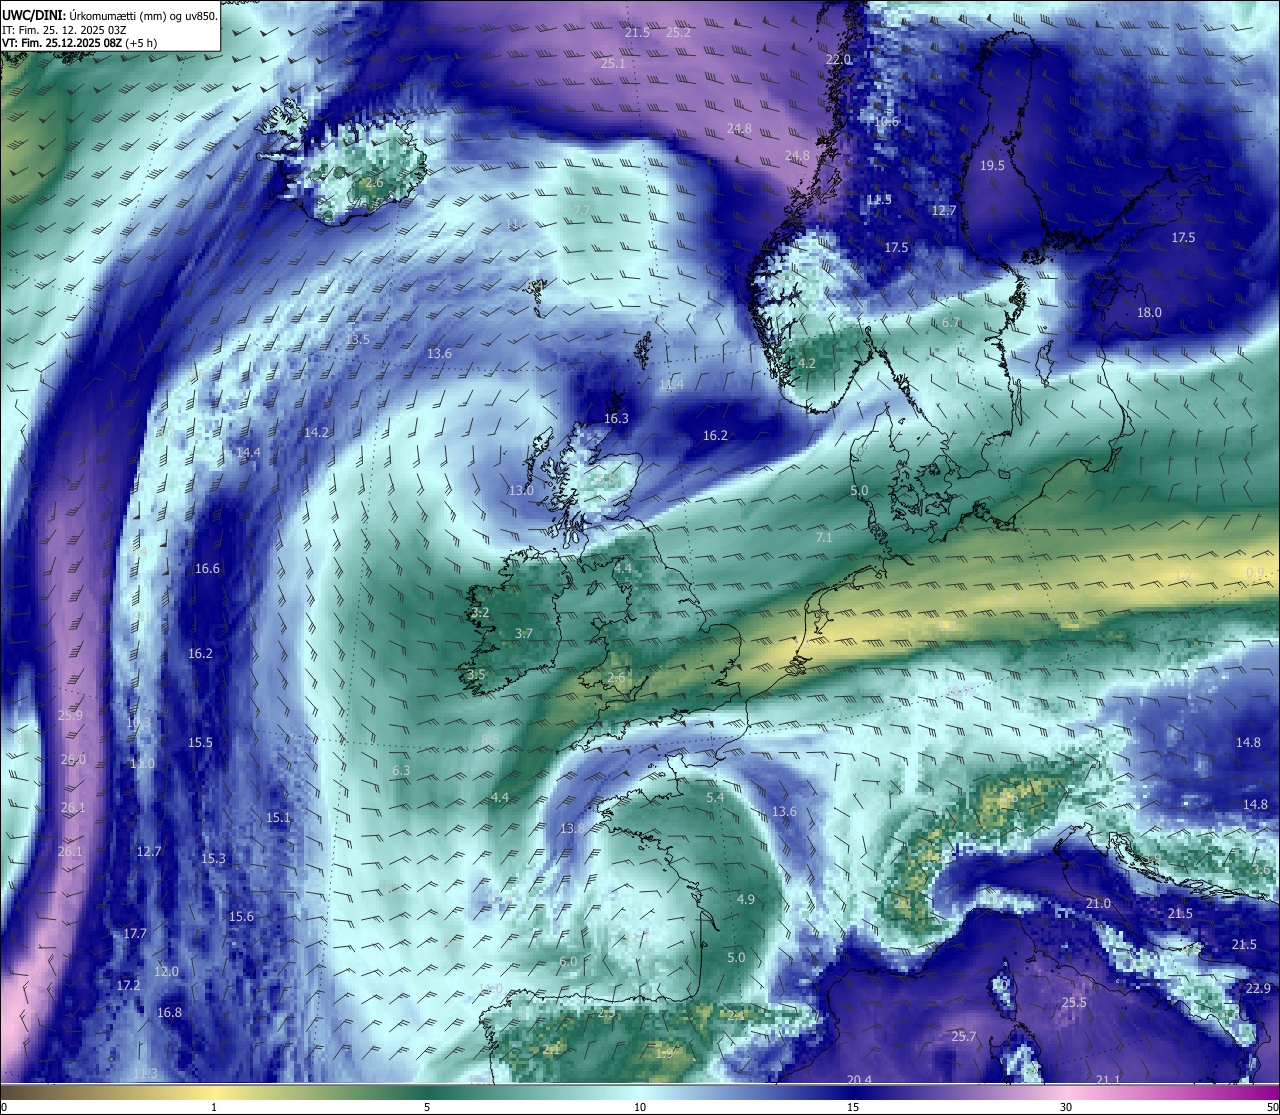
Task: Click the 14.2 value label
Action: click(x=316, y=433)
